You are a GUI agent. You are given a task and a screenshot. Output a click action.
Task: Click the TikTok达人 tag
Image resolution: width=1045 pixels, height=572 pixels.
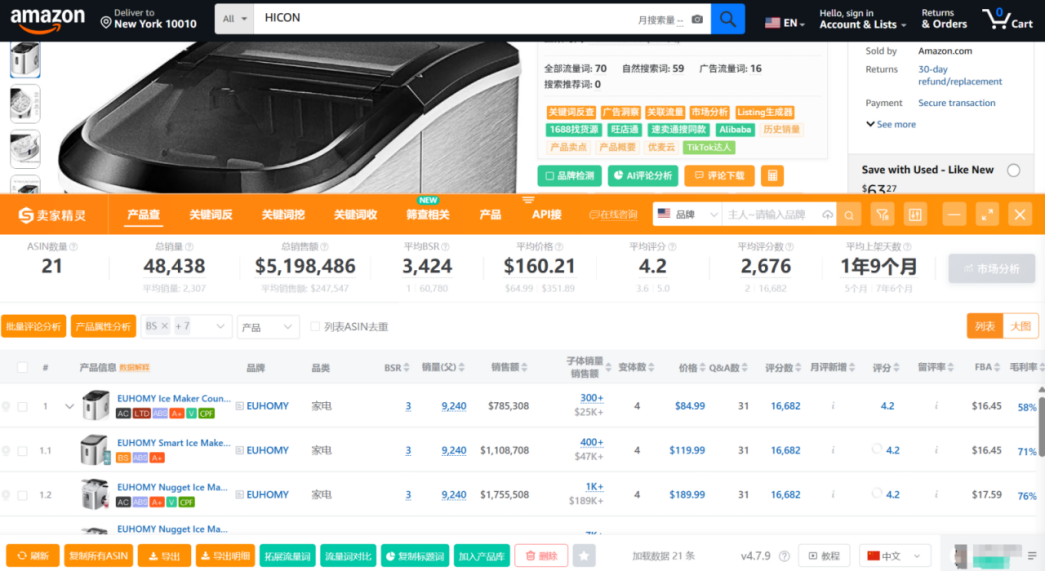click(x=709, y=147)
